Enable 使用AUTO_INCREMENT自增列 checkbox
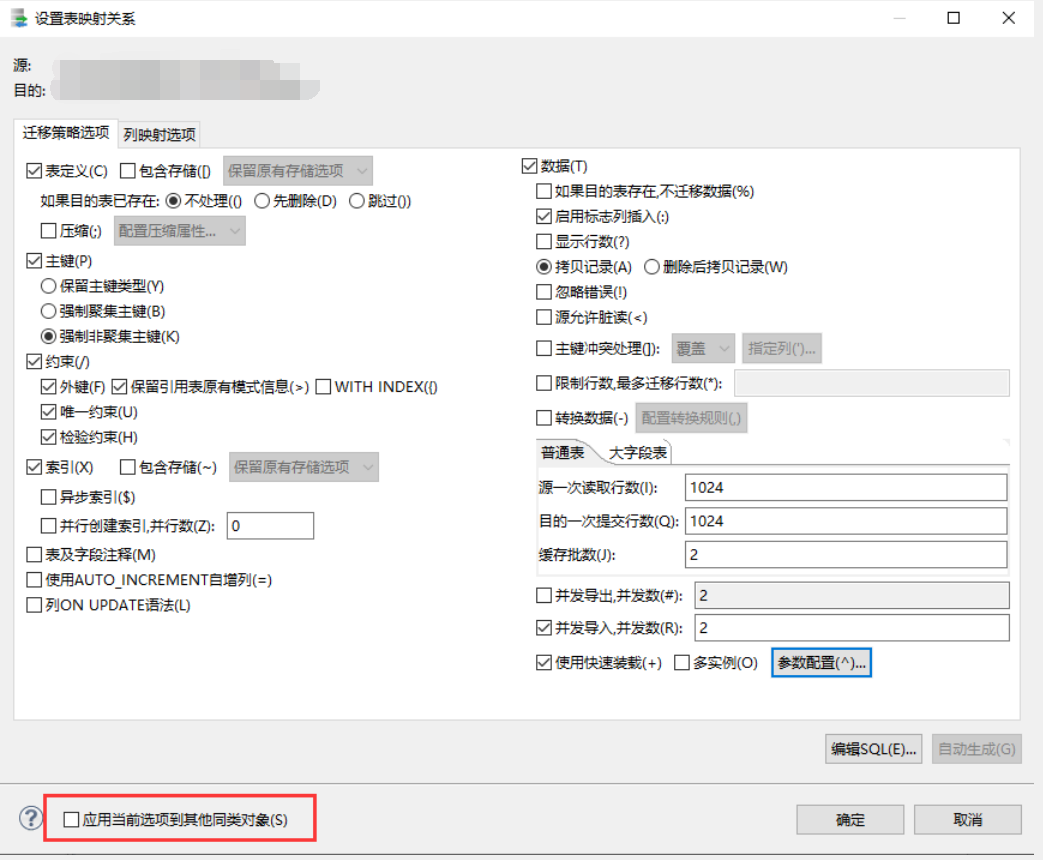Image resolution: width=1043 pixels, height=860 pixels. pos(34,580)
